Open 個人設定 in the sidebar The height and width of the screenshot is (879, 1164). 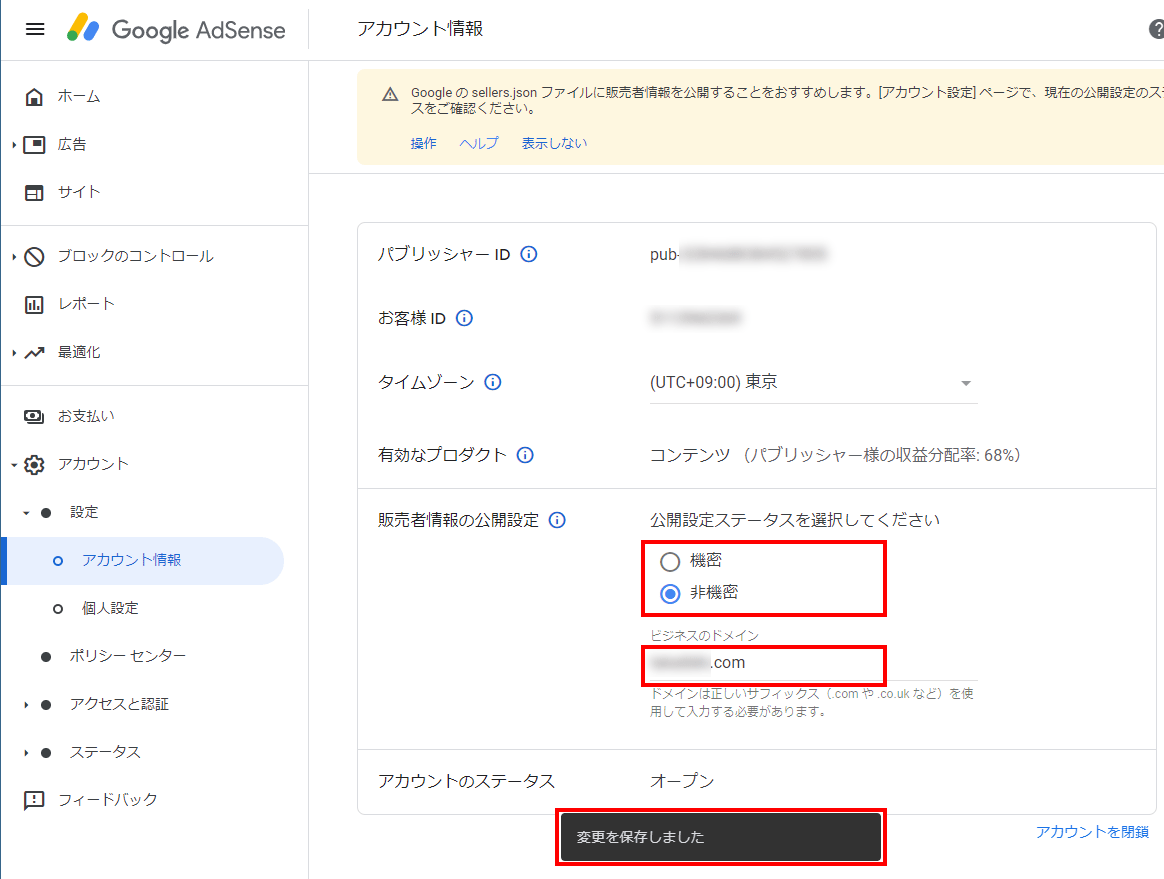click(x=110, y=608)
